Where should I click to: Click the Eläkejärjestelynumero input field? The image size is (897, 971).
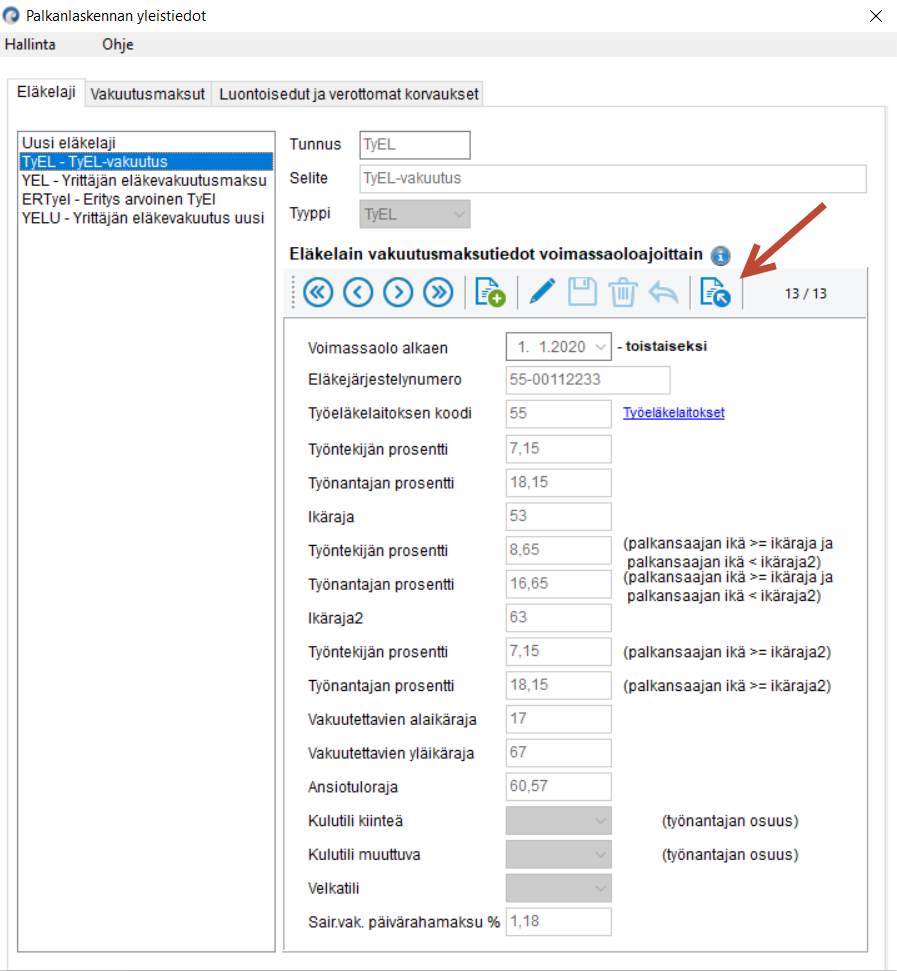(587, 380)
